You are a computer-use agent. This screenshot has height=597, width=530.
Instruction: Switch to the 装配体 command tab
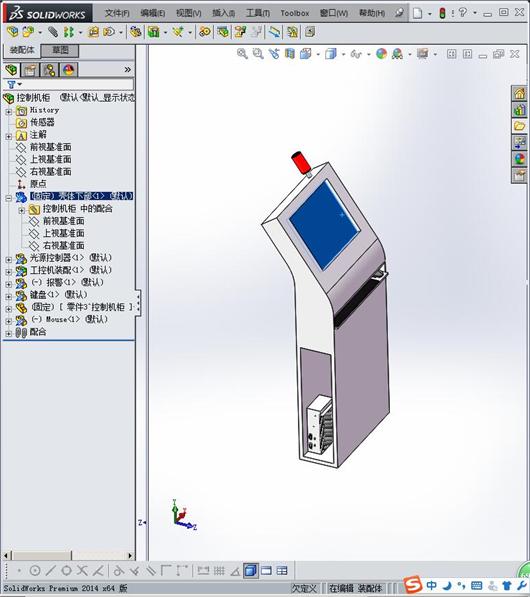pos(22,50)
